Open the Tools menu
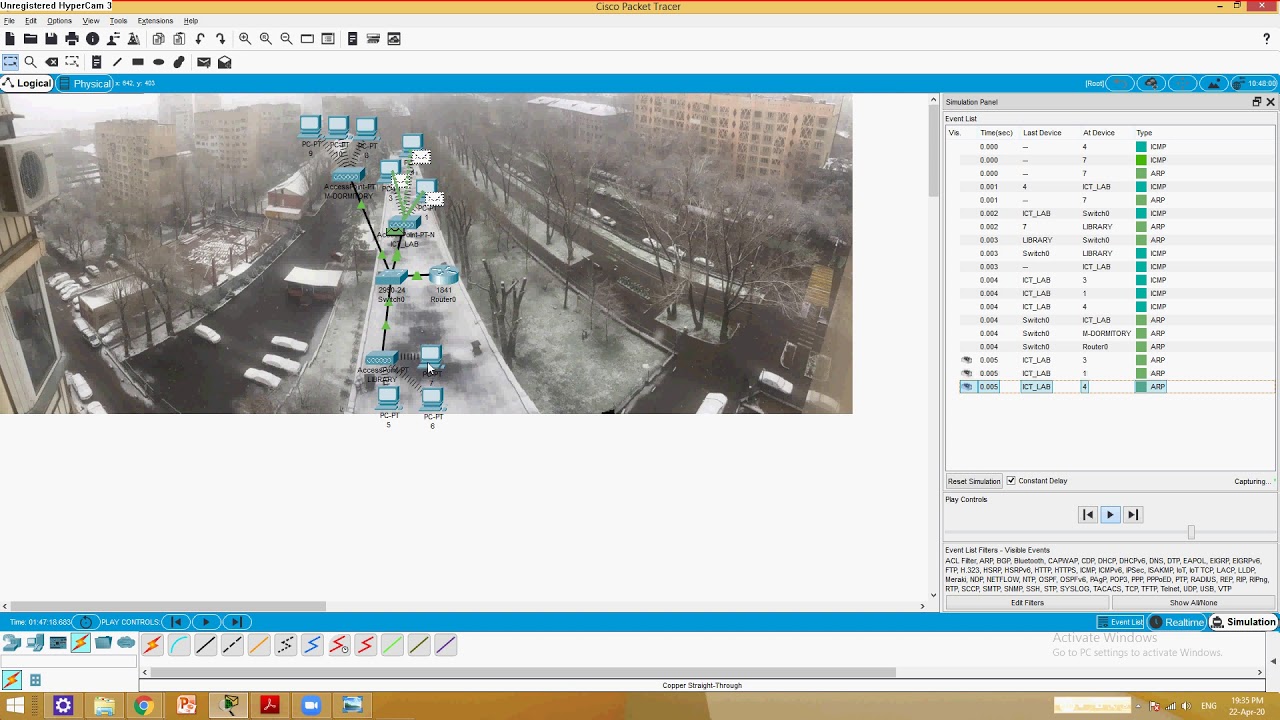1280x720 pixels. [118, 21]
